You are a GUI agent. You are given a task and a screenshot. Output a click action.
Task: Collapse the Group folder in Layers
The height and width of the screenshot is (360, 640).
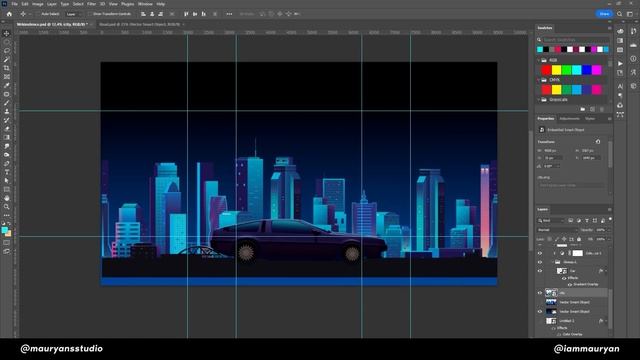click(552, 262)
